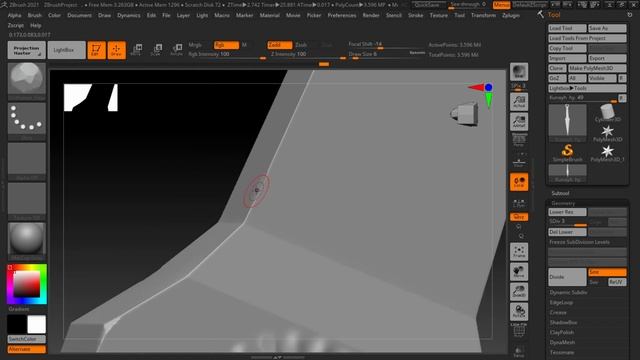Toggle the orange Smt button near Divide
640x360 pixels.
[x=607, y=272]
